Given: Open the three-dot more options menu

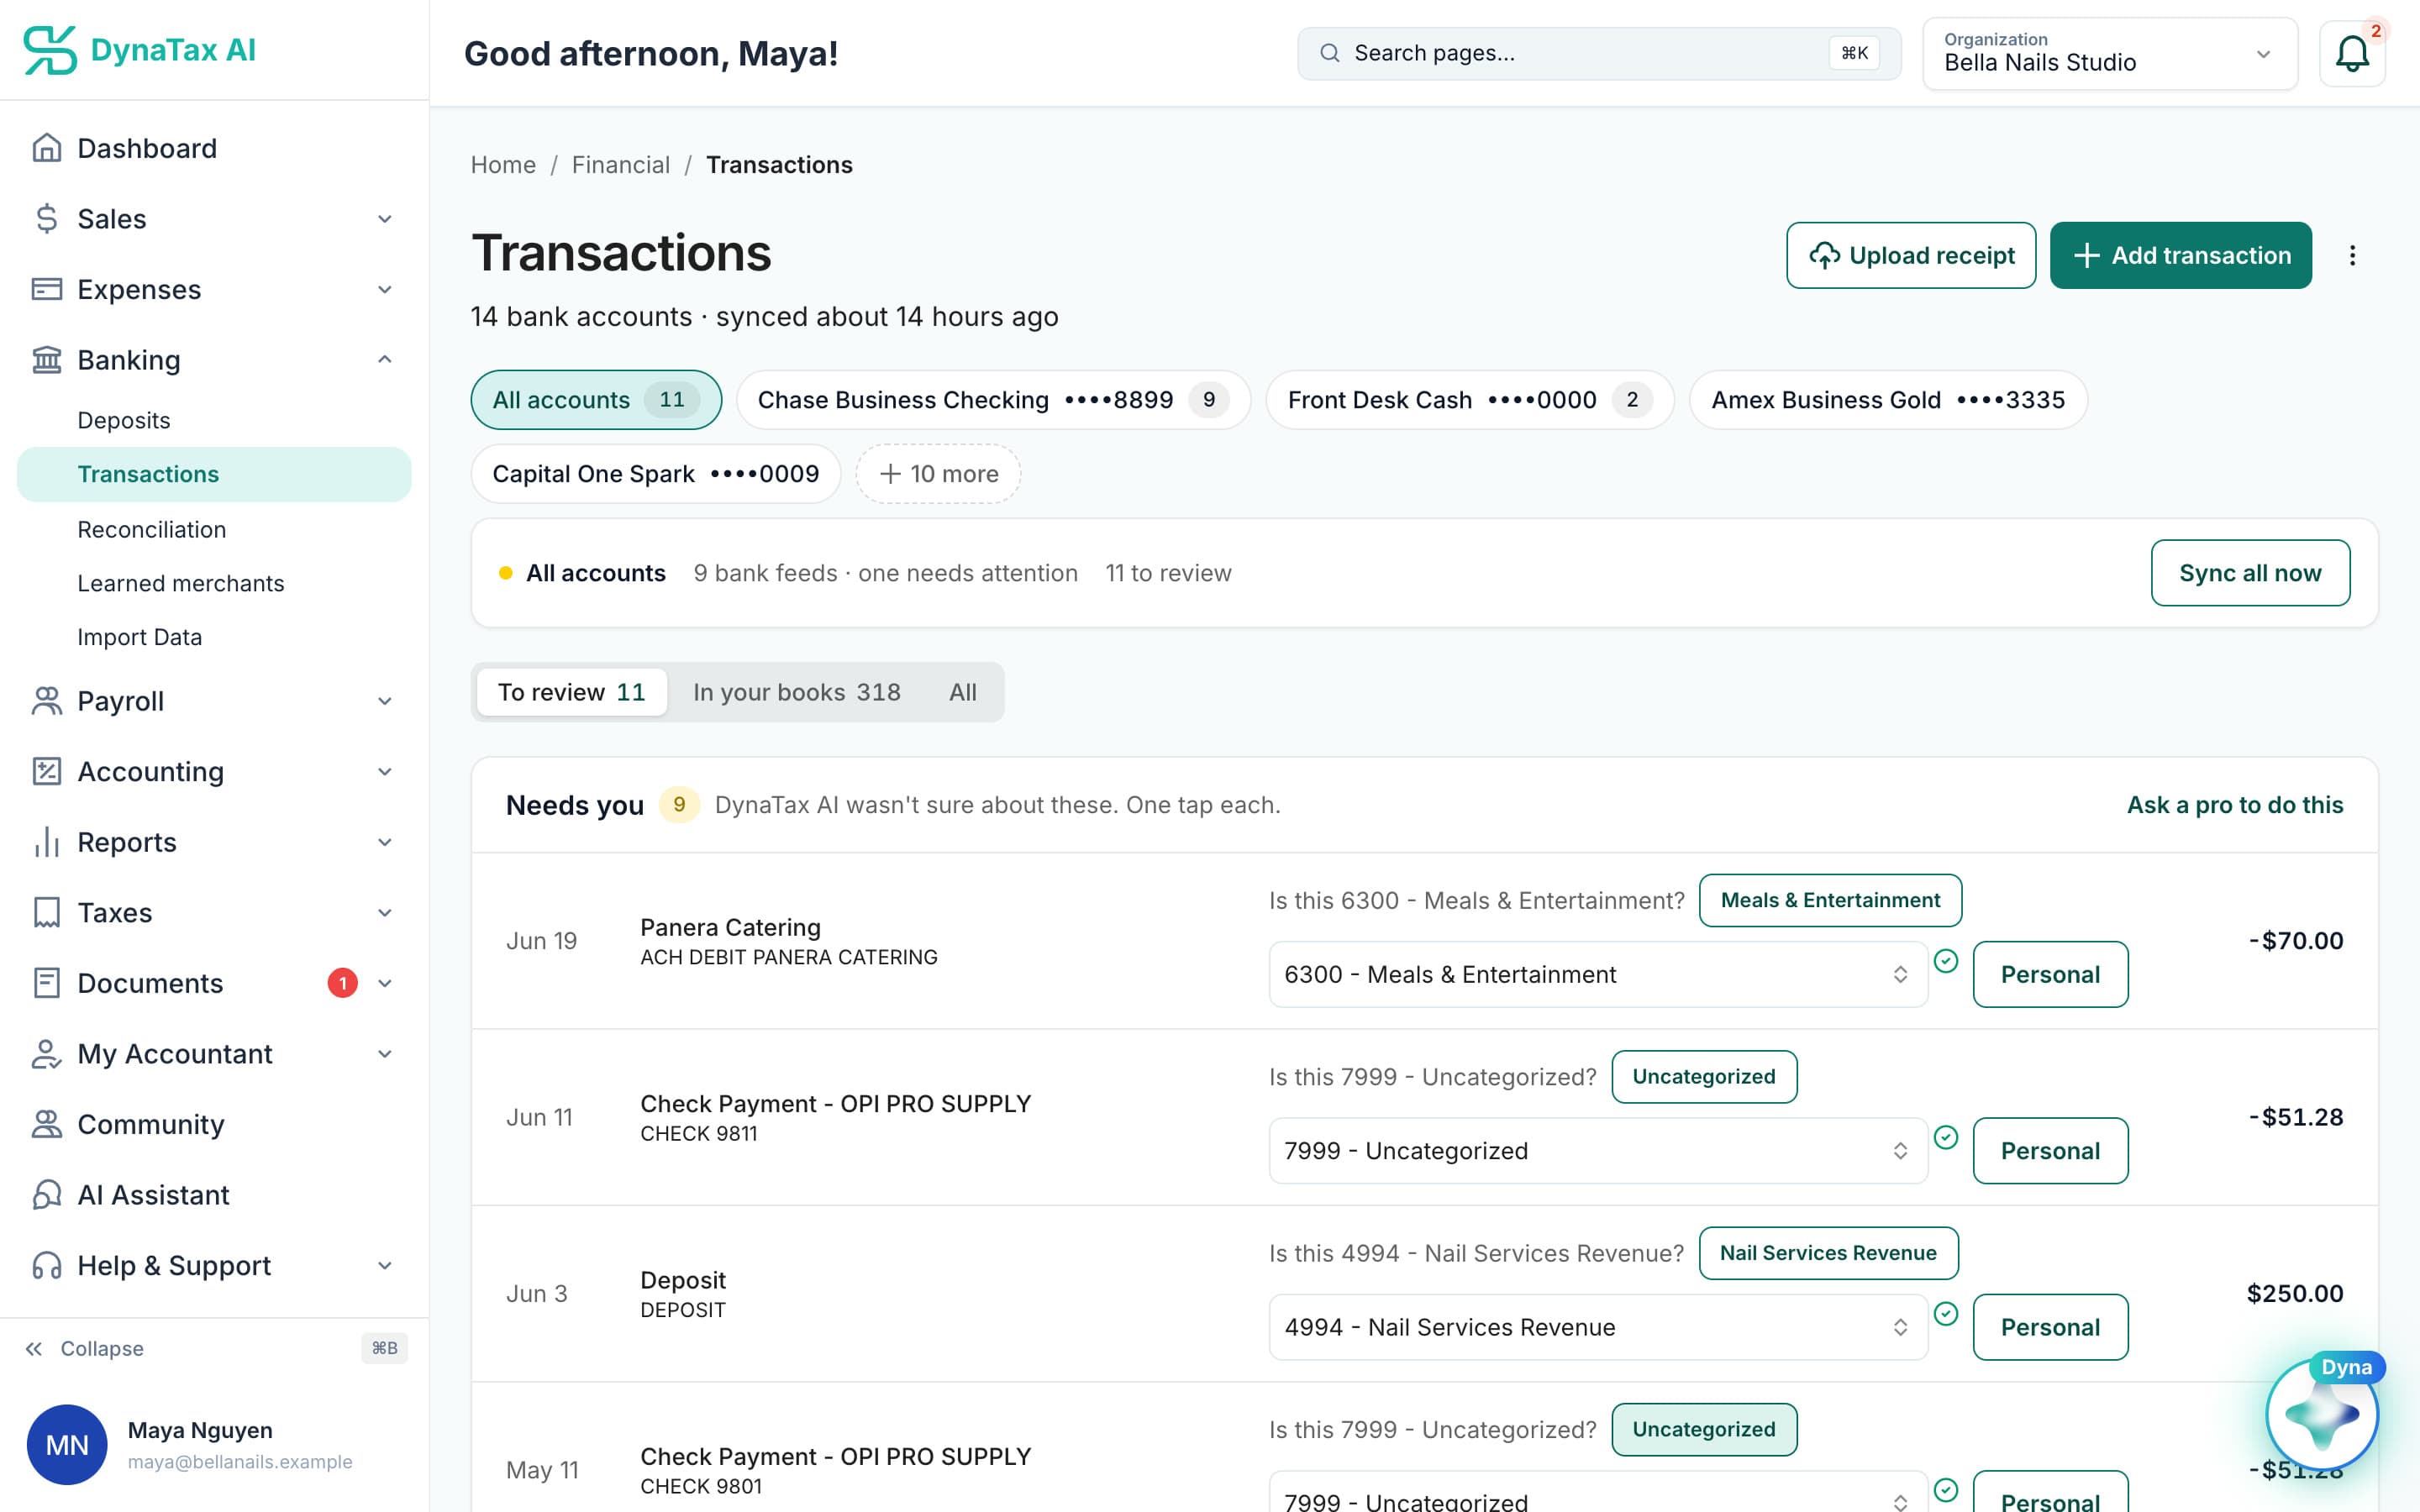Looking at the screenshot, I should click(2352, 256).
